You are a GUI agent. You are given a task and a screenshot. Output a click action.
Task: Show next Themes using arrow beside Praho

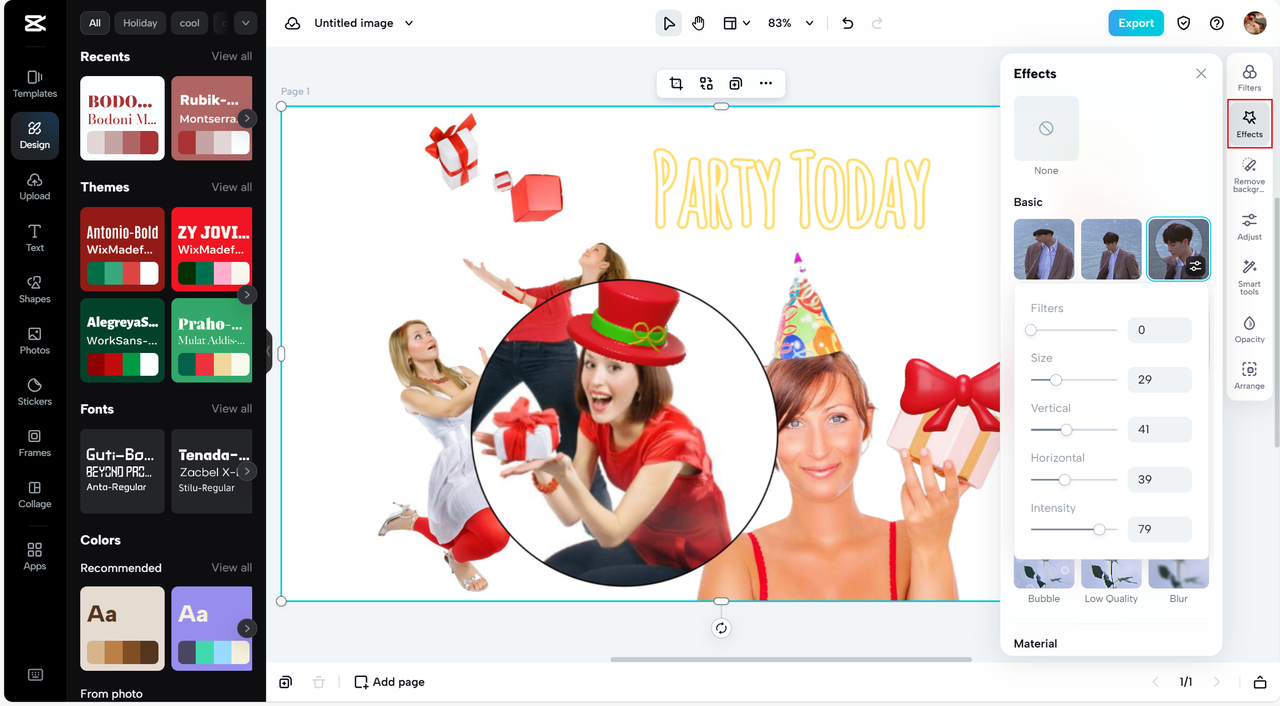click(x=246, y=294)
